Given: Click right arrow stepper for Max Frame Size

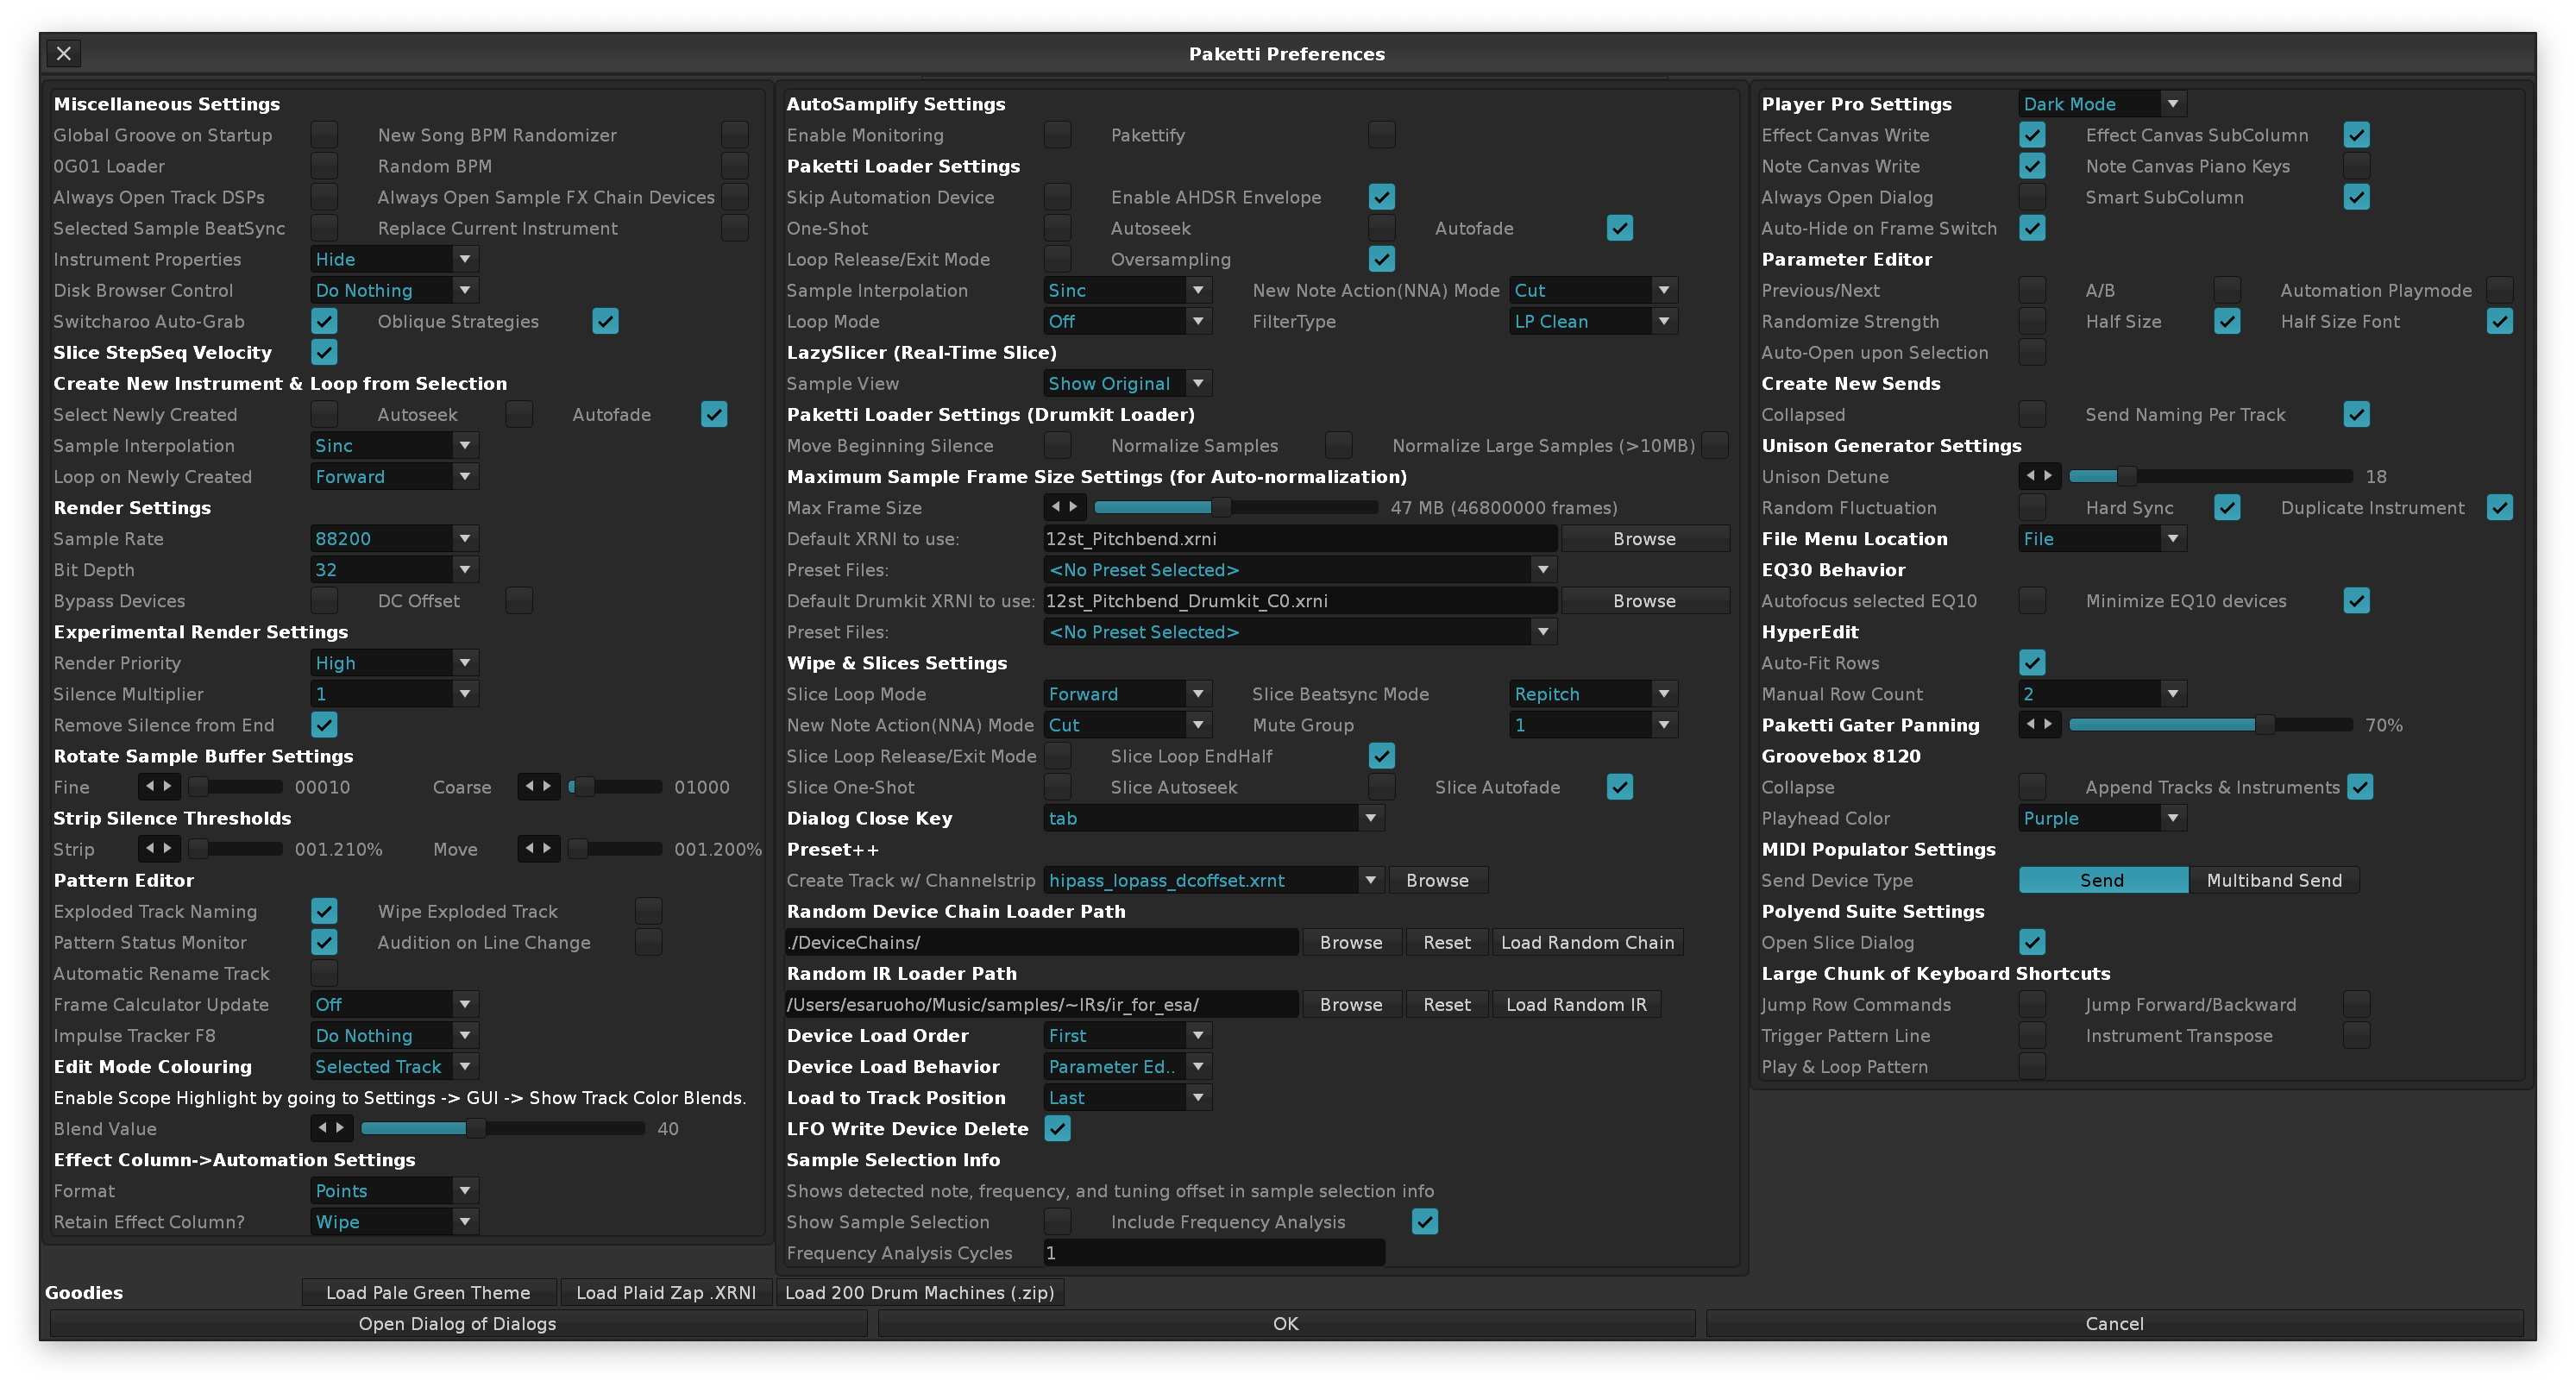Looking at the screenshot, I should (x=1073, y=507).
